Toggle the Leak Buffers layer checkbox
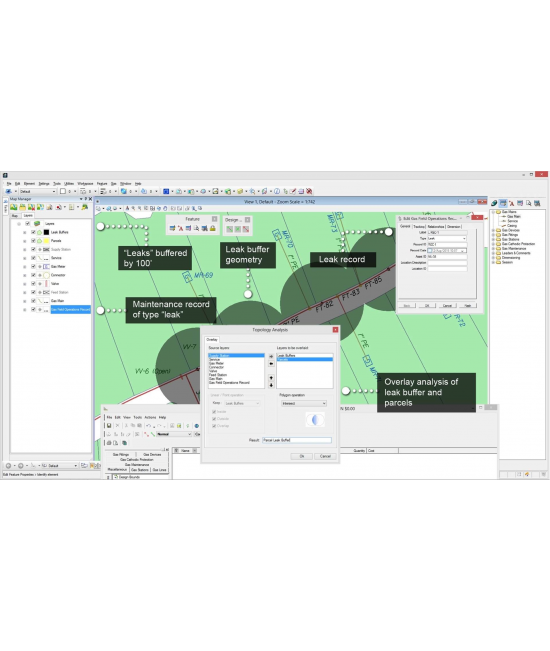 (33, 232)
